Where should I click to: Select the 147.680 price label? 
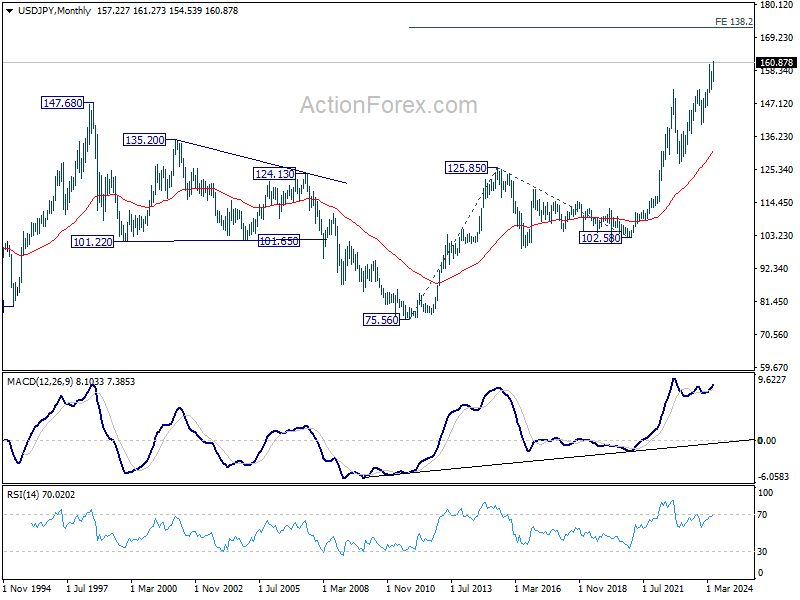pyautogui.click(x=62, y=103)
